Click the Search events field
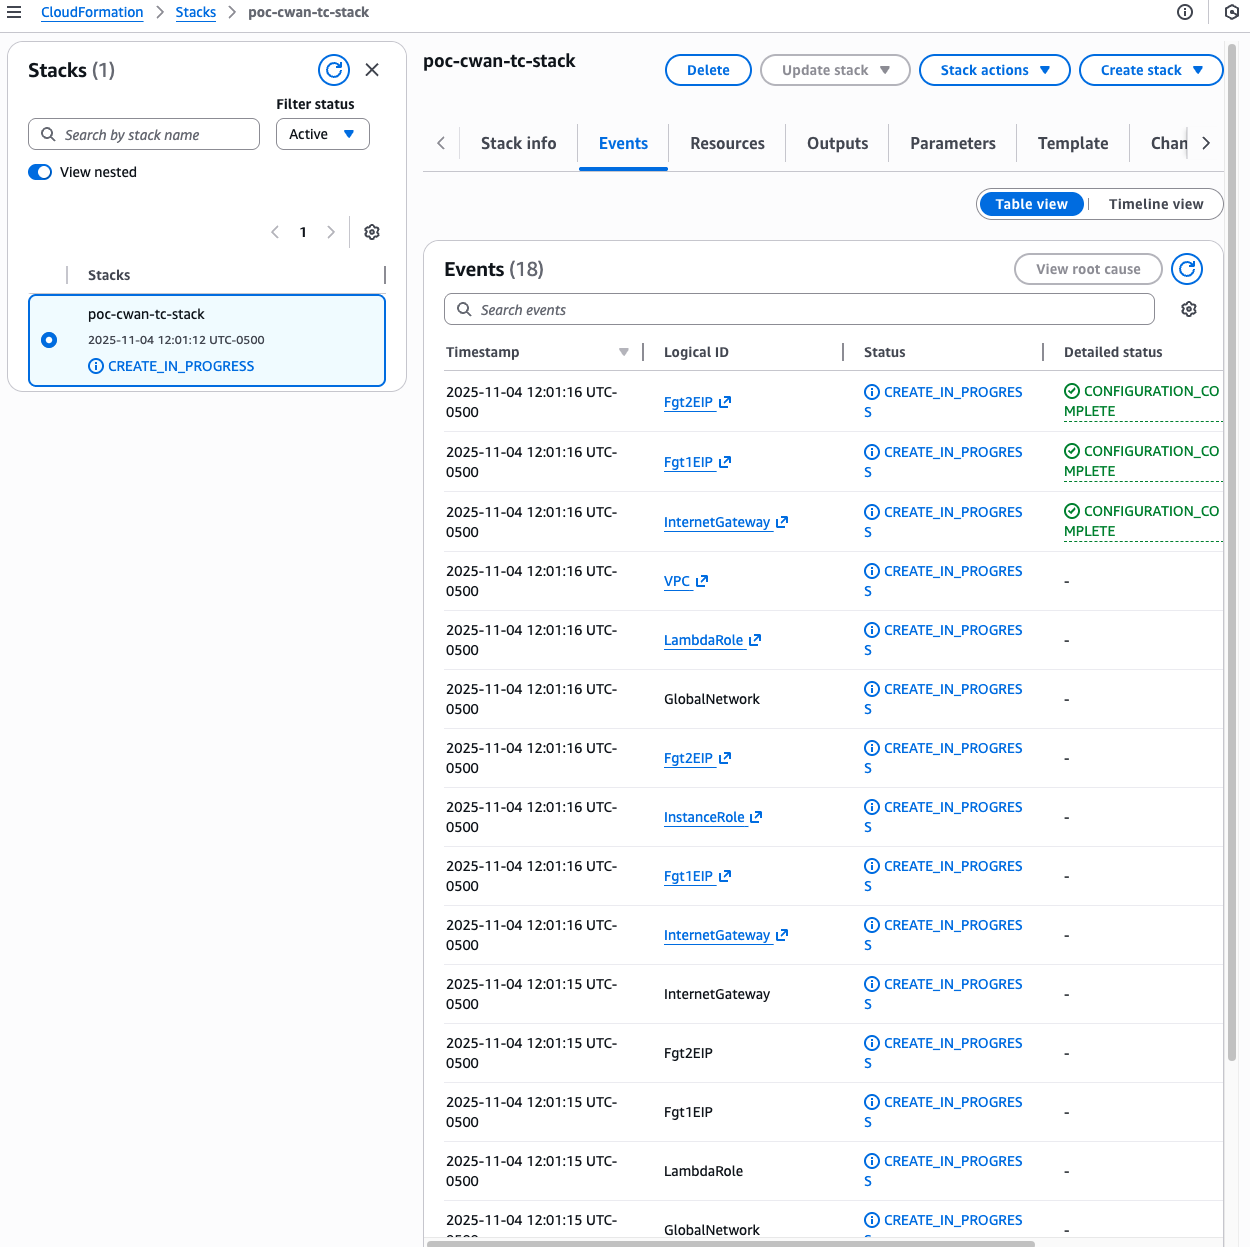 [x=800, y=310]
